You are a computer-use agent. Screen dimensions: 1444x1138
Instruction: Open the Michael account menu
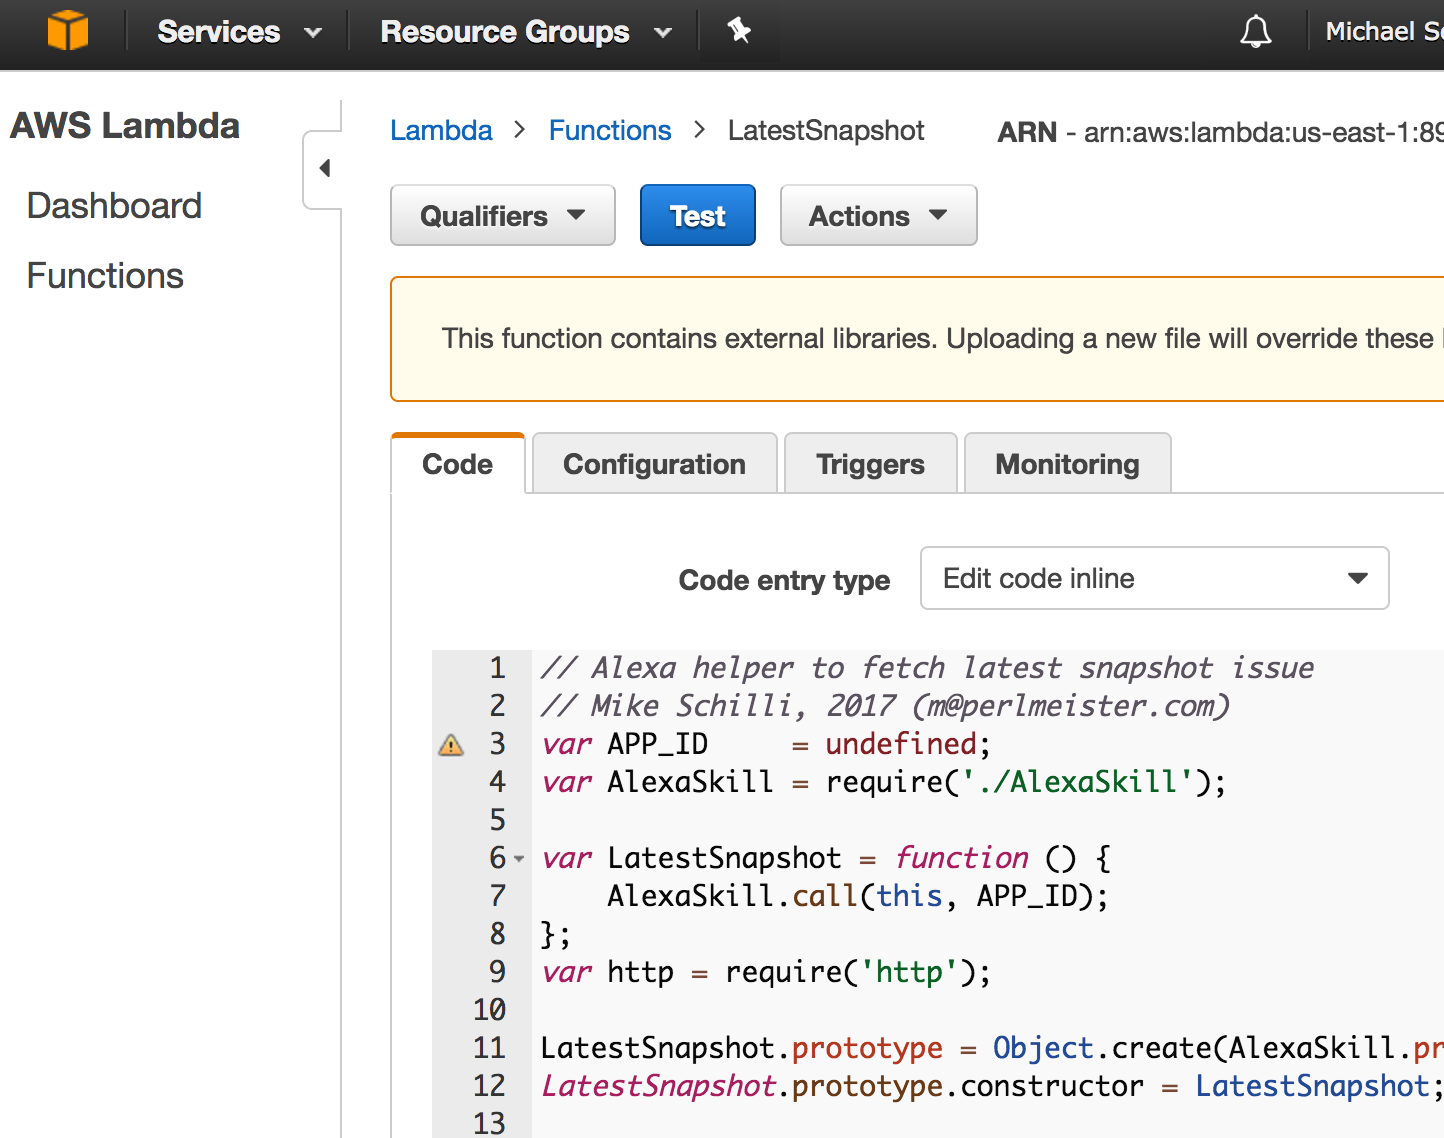tap(1384, 32)
